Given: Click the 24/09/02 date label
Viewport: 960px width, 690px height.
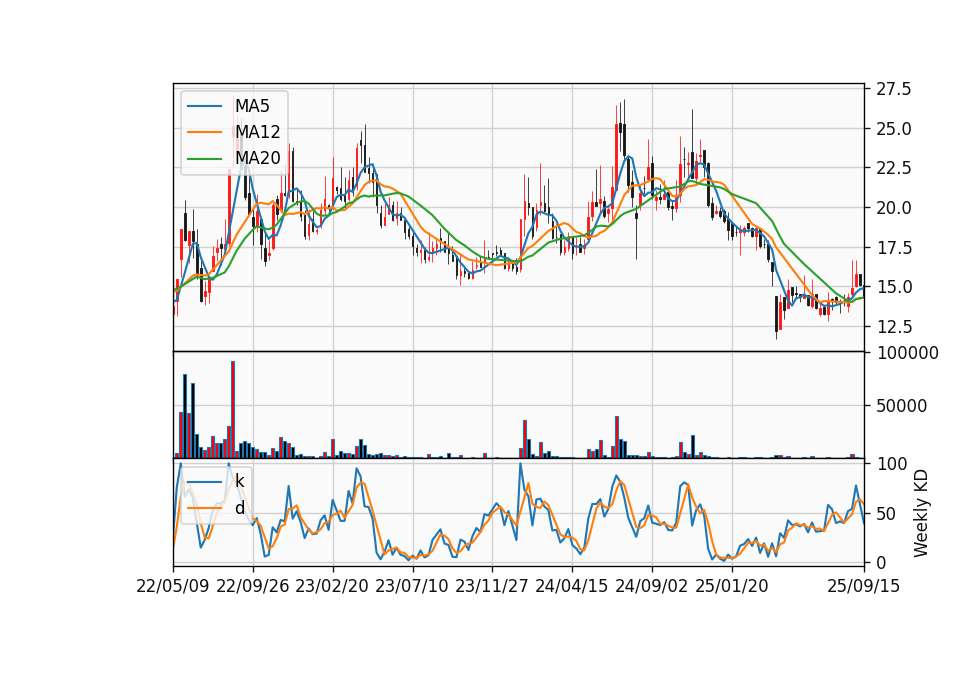Looking at the screenshot, I should click(x=651, y=586).
